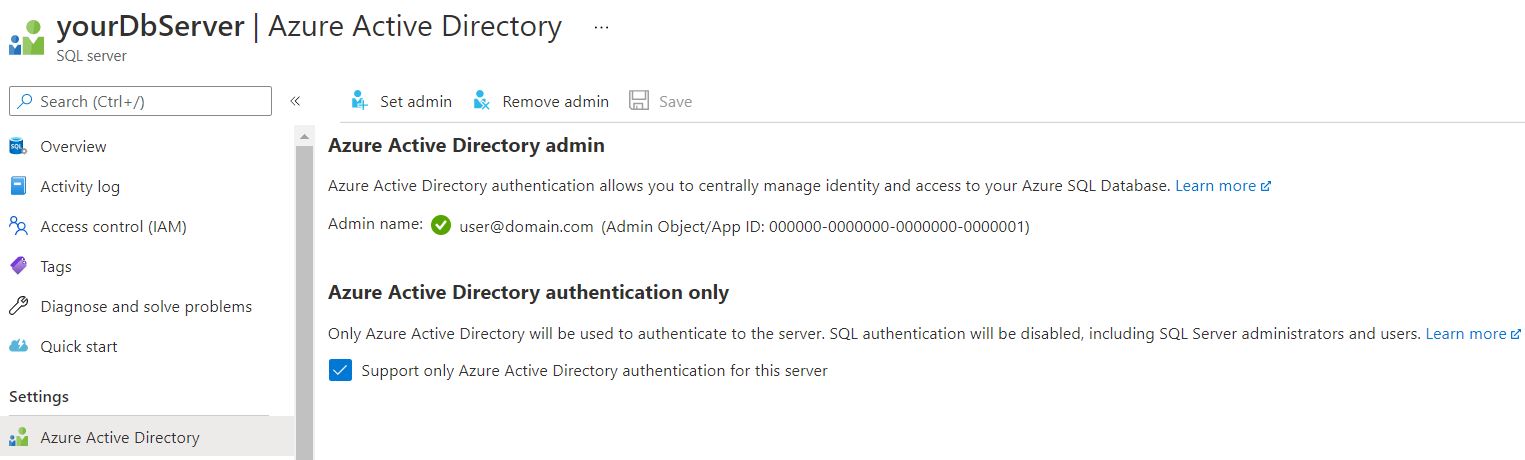Open the ellipsis more options menu

[x=601, y=28]
